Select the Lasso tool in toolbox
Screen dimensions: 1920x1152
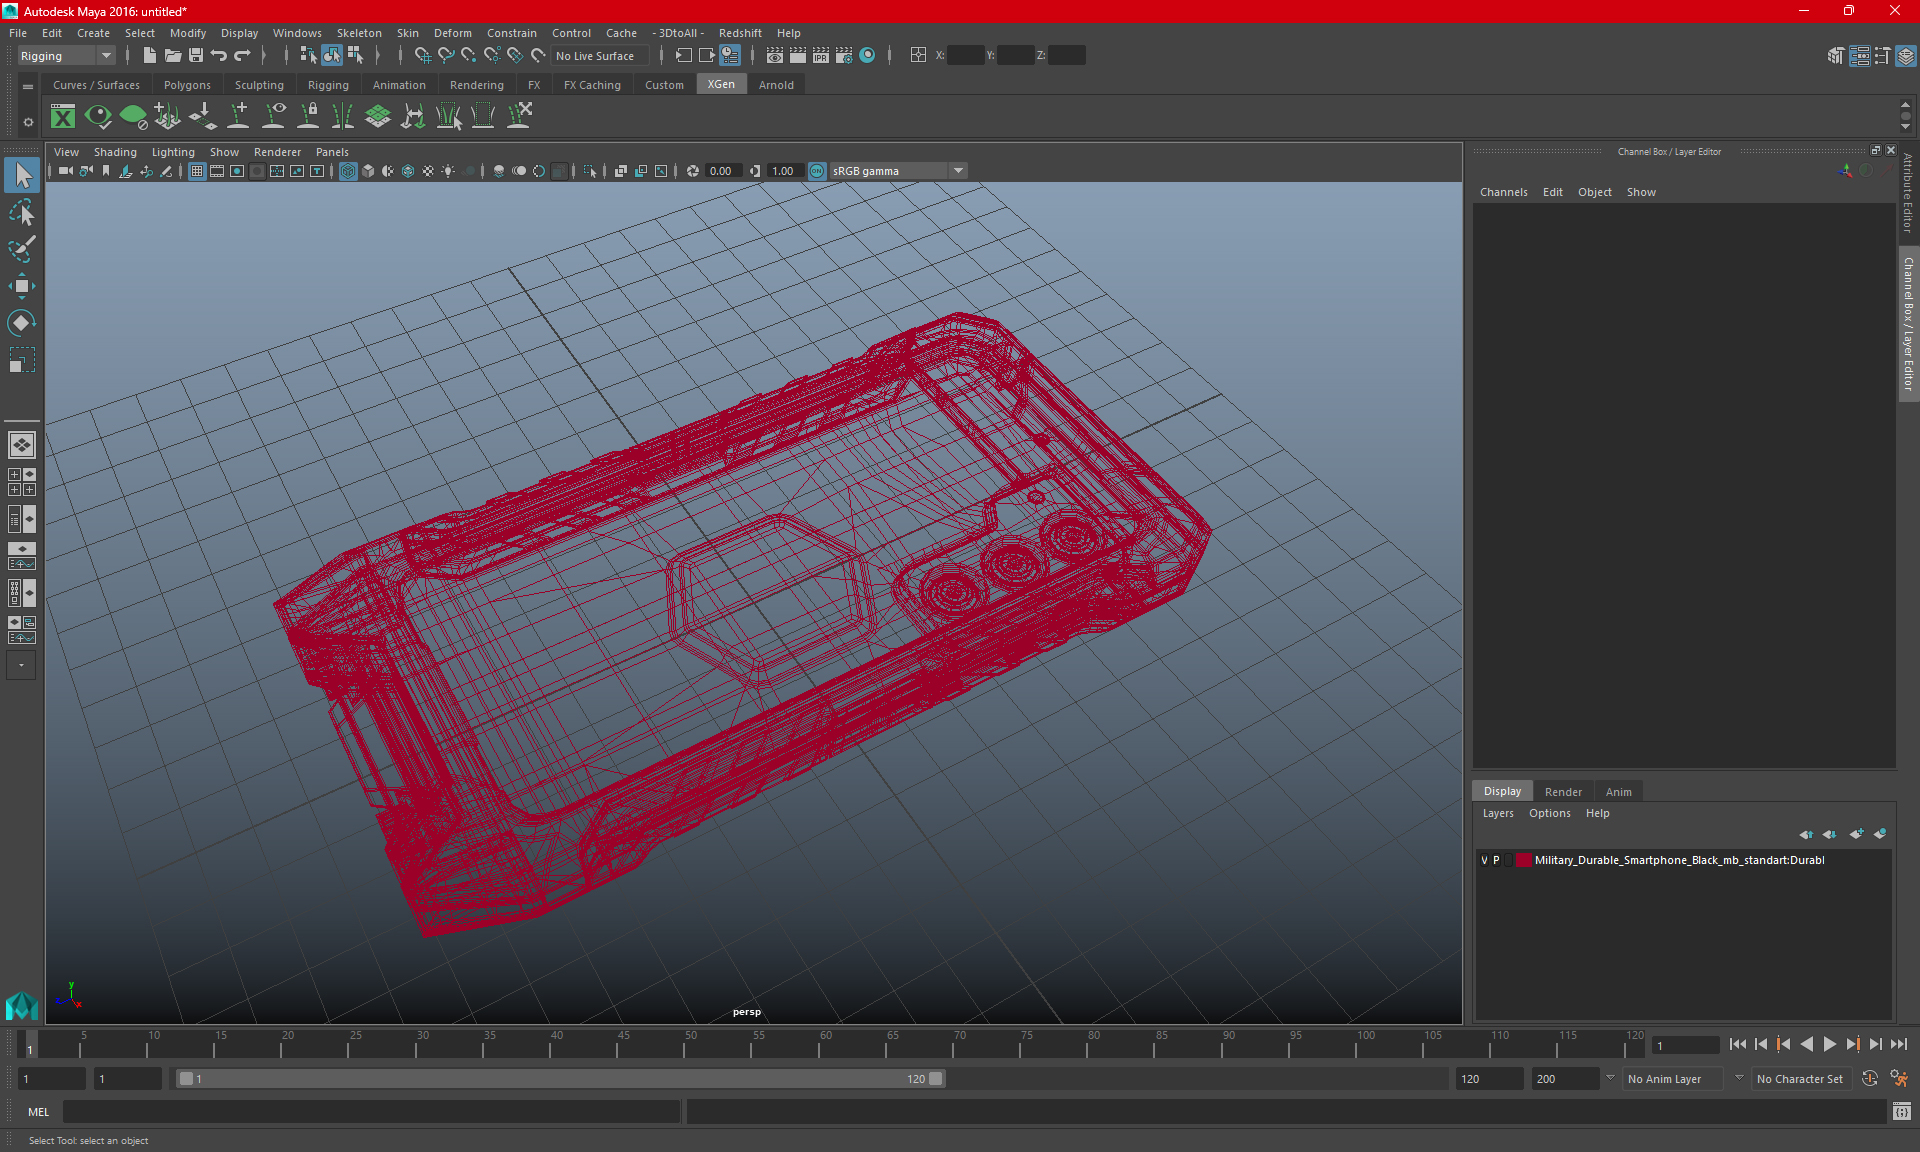point(21,212)
